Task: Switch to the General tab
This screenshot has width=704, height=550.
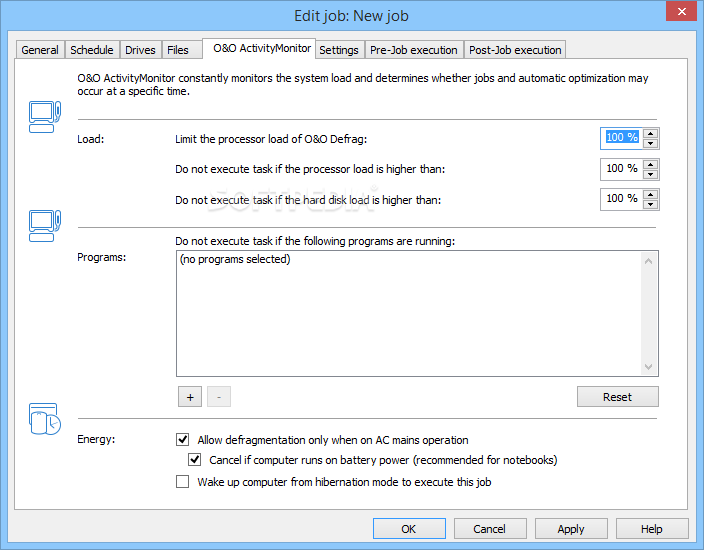Action: (x=40, y=50)
